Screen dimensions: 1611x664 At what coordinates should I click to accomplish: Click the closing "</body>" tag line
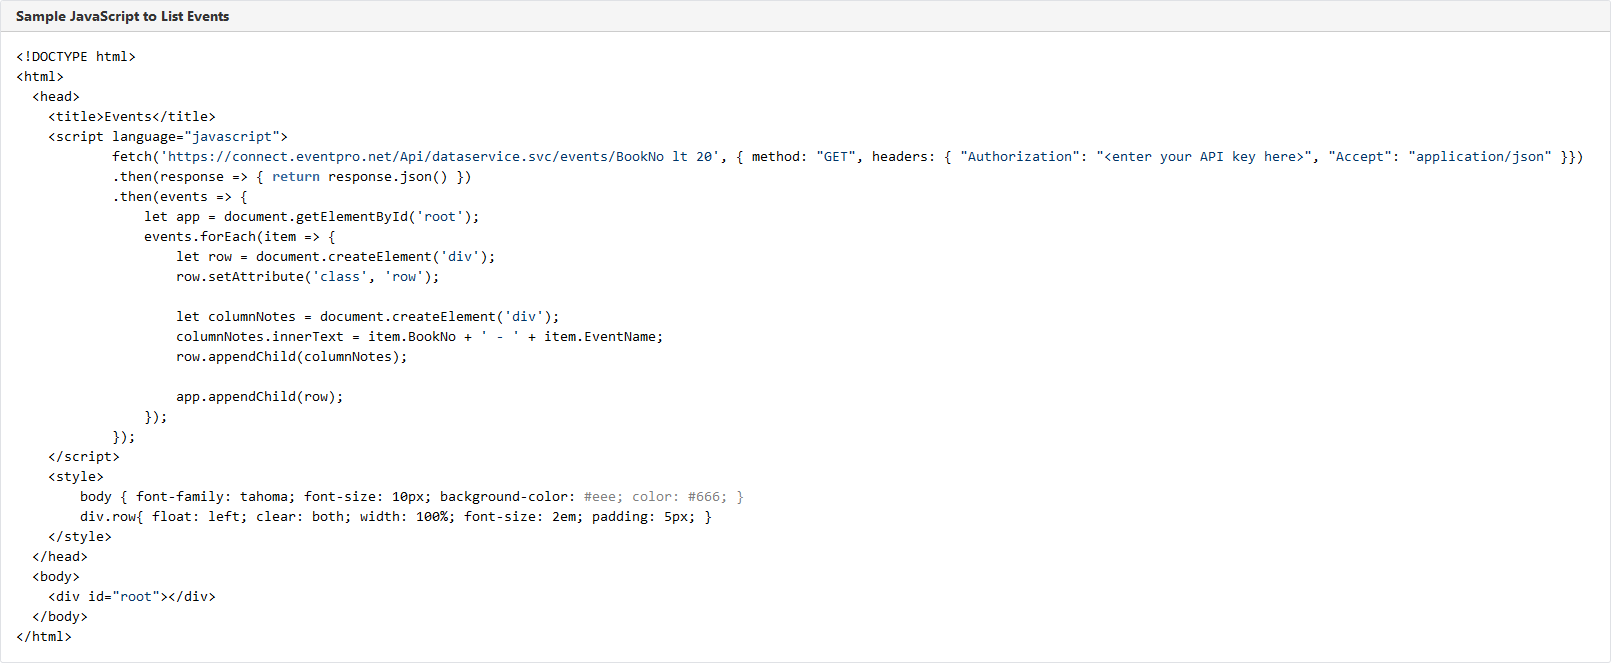click(x=60, y=617)
